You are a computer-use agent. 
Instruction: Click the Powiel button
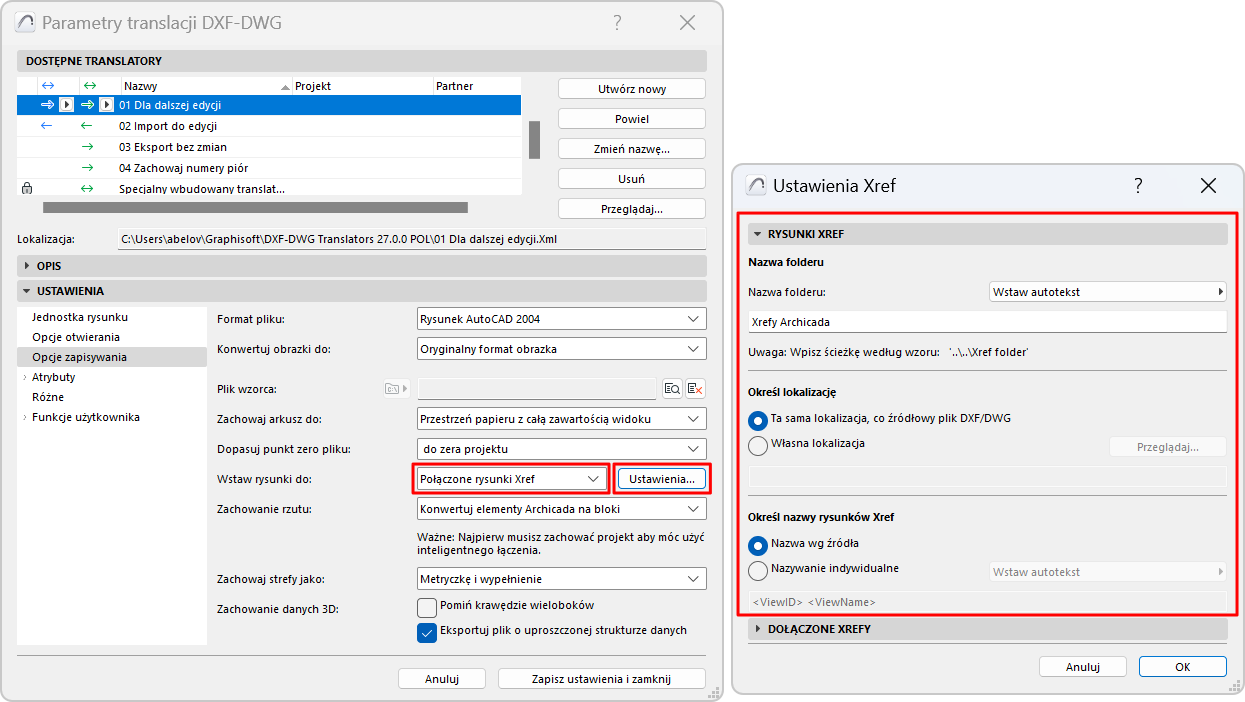pyautogui.click(x=632, y=119)
